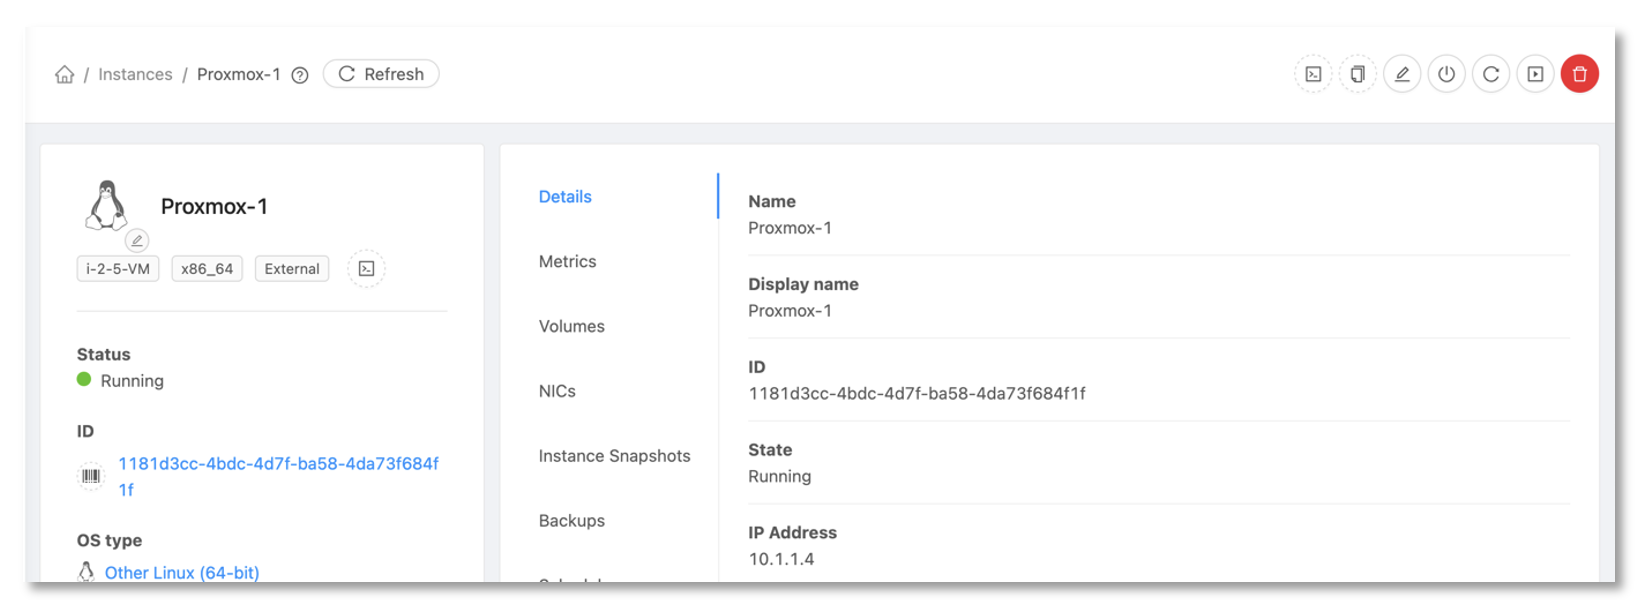Click the x86_64 architecture tag

pos(207,269)
